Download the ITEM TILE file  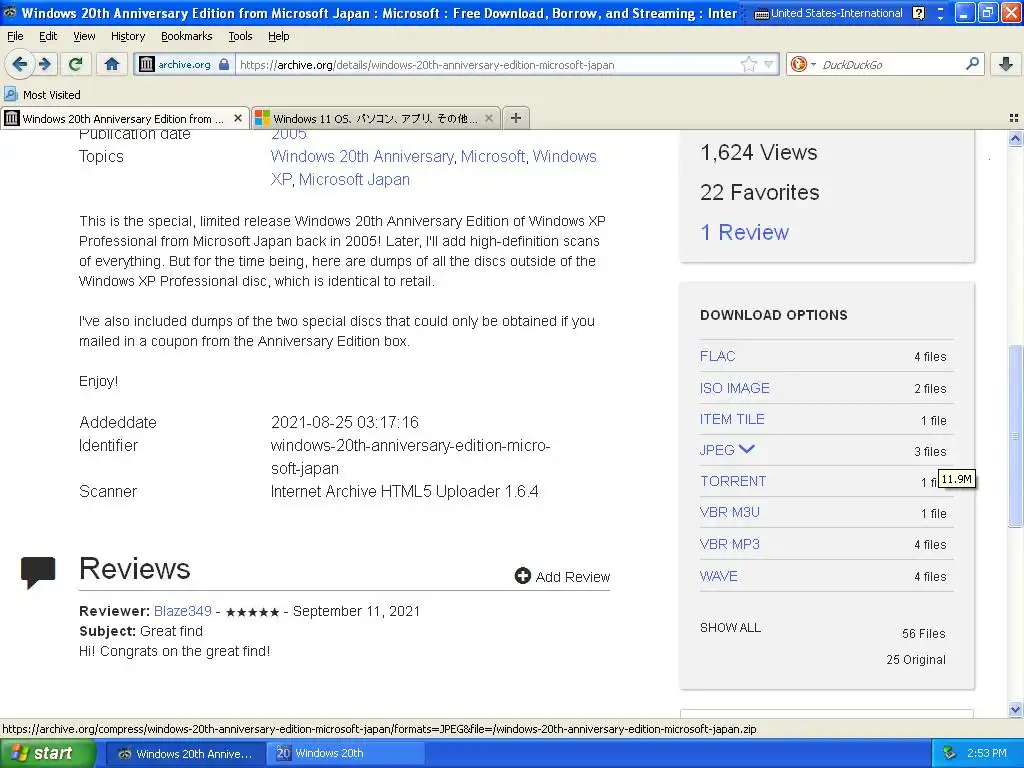(x=732, y=419)
